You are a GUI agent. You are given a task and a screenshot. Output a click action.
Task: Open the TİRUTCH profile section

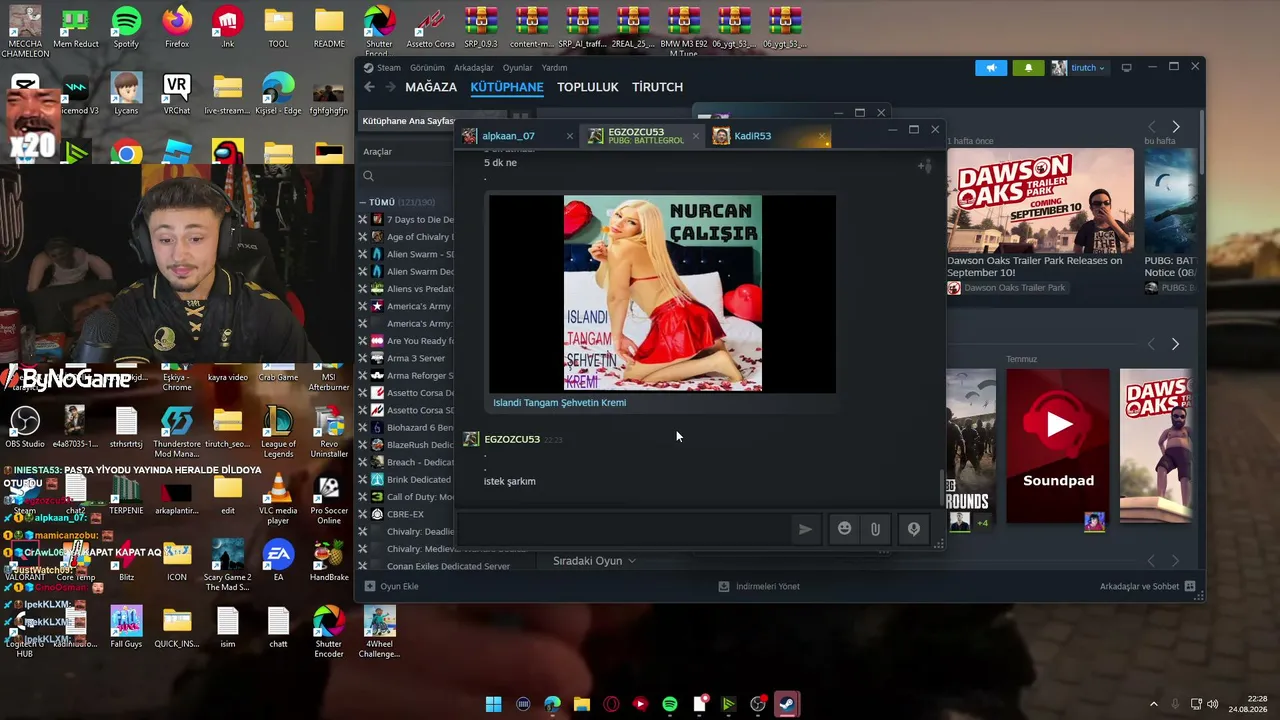tap(657, 87)
